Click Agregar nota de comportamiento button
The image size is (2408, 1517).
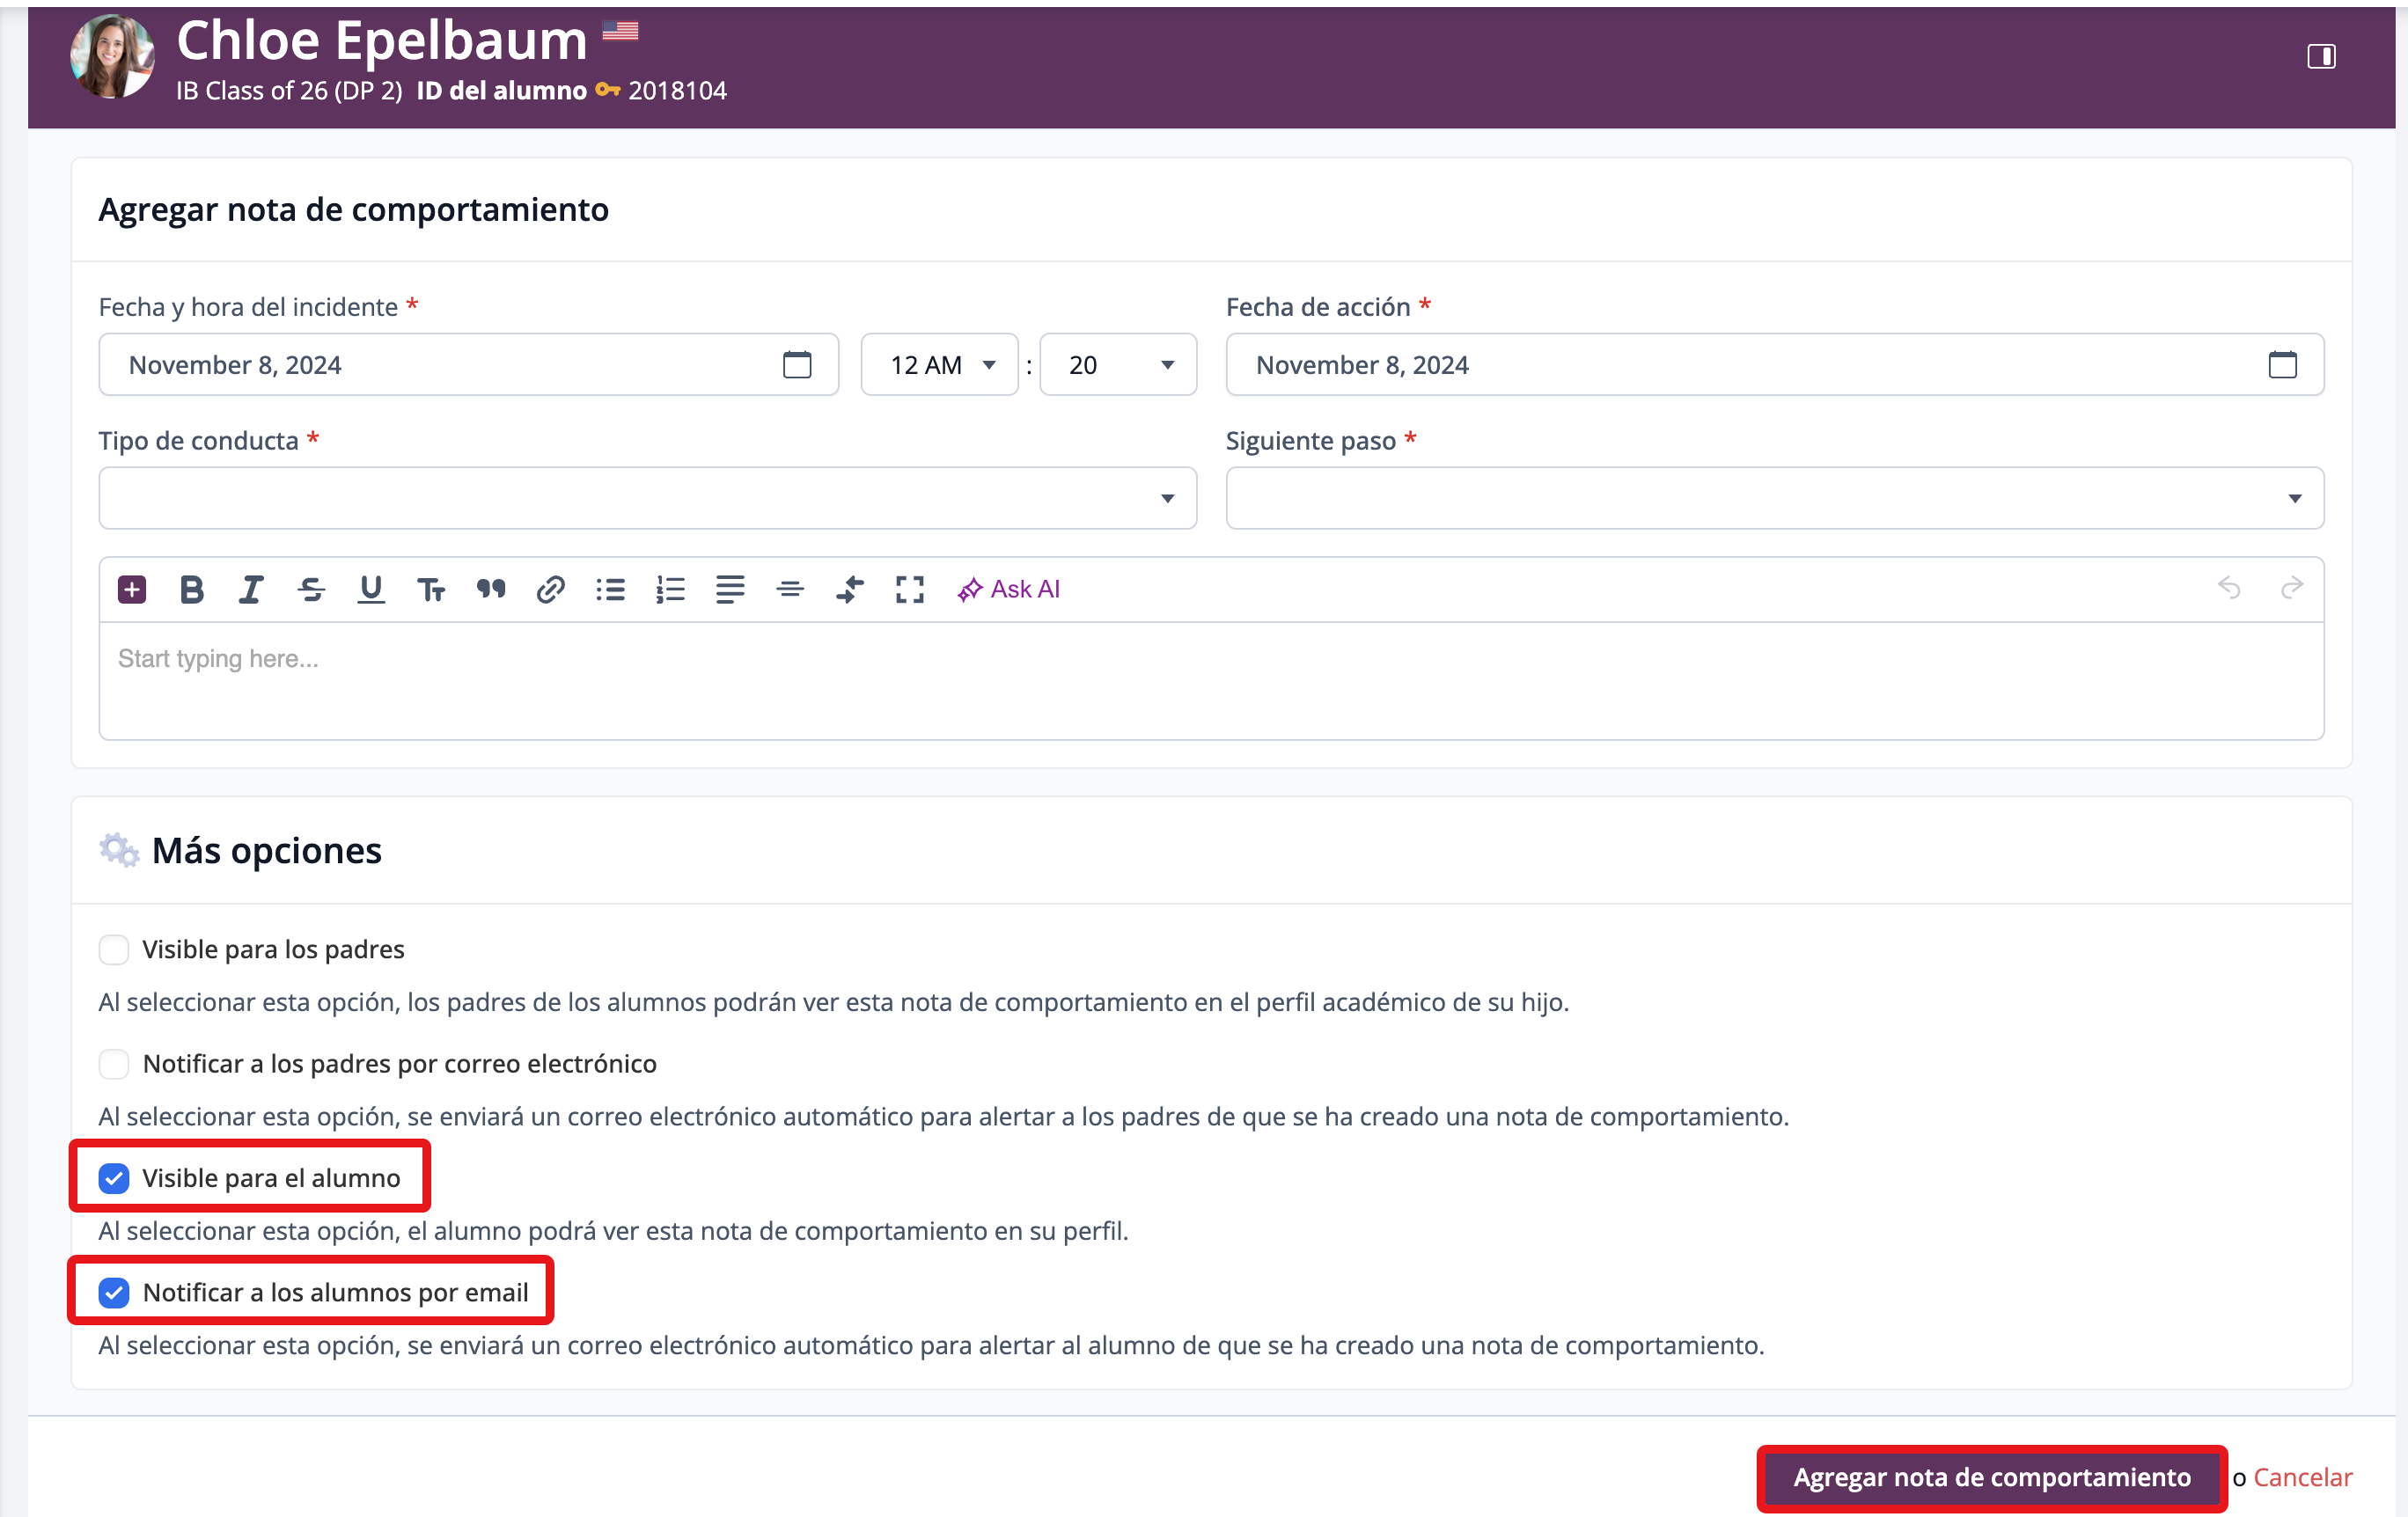click(x=1991, y=1477)
